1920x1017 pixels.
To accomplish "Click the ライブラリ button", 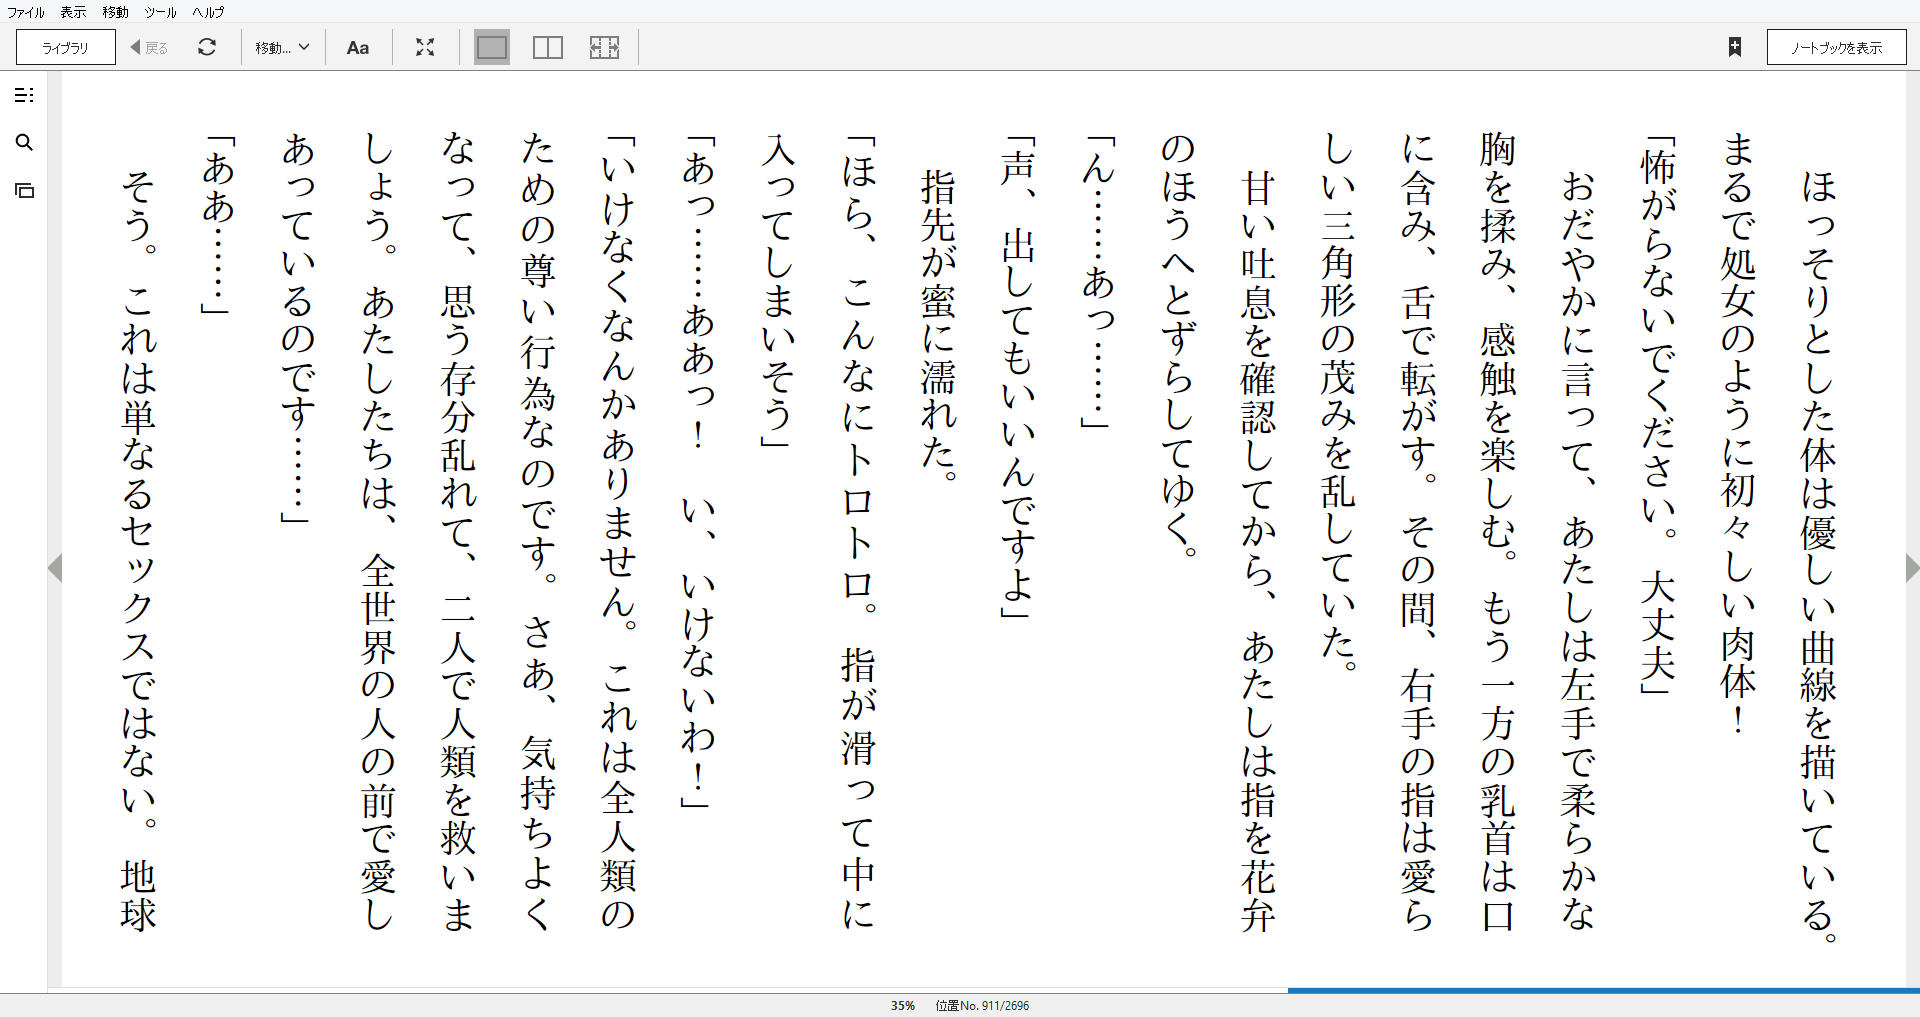I will tap(66, 47).
